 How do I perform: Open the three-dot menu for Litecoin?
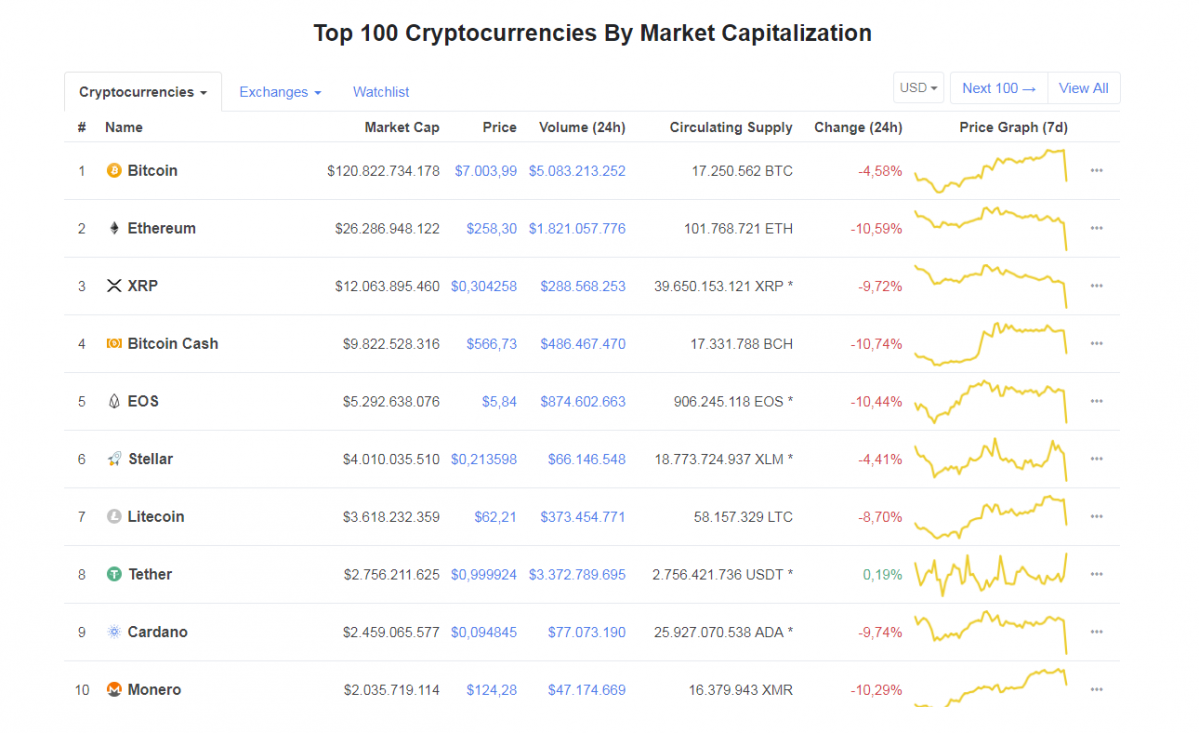(x=1096, y=517)
